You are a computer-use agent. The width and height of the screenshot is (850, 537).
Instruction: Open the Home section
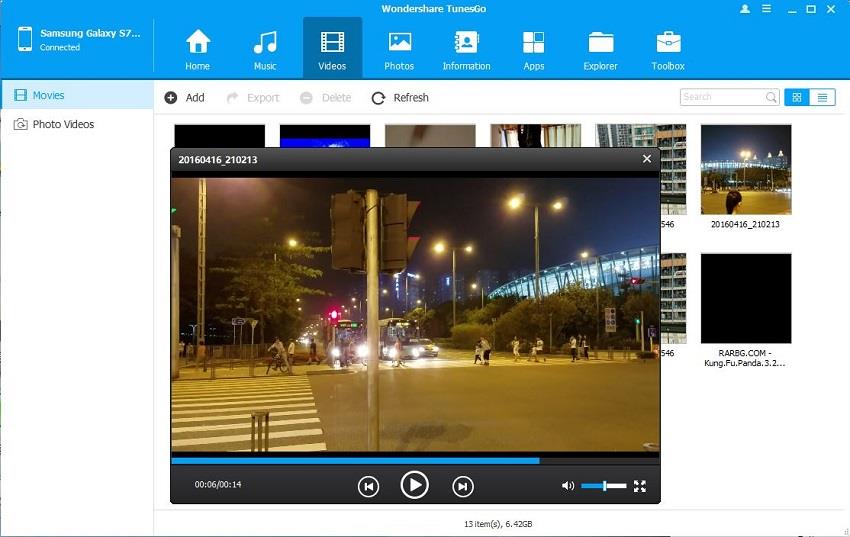coord(197,49)
